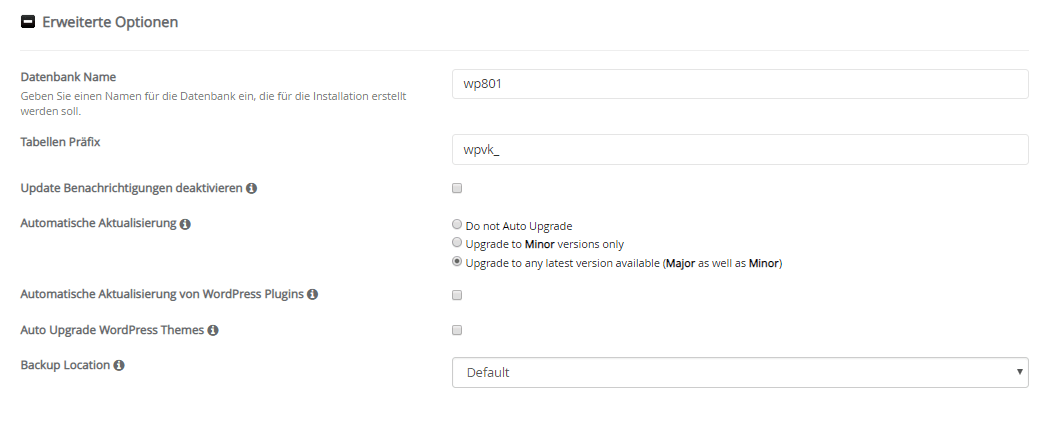The image size is (1048, 423).
Task: Click info icon next to Automatische Aktualisierung
Action: coord(185,224)
